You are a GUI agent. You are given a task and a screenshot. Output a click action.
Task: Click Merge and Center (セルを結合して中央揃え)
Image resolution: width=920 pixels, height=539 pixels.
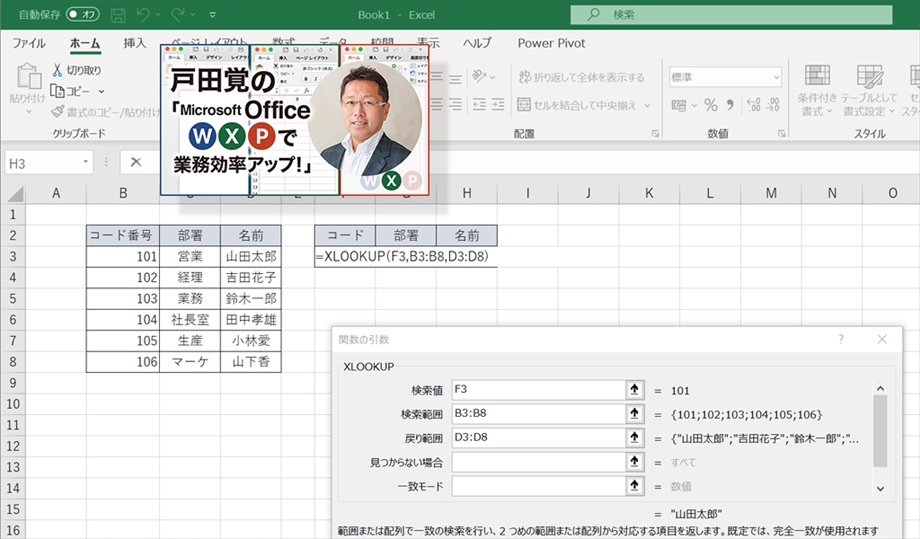point(577,105)
